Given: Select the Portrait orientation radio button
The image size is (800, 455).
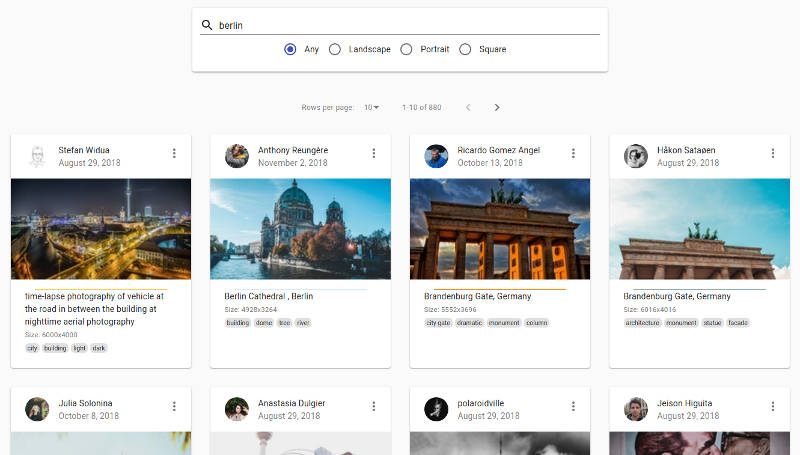Looking at the screenshot, I should (x=406, y=49).
